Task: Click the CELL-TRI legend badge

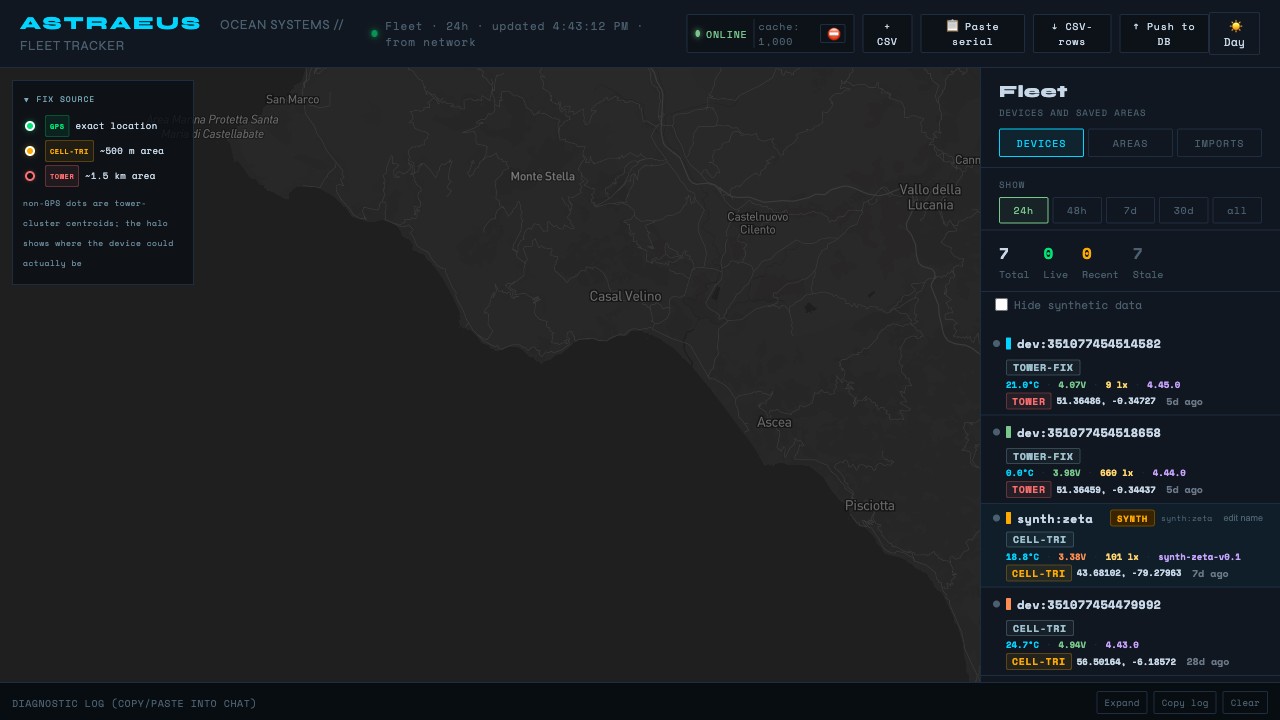Action: click(69, 151)
